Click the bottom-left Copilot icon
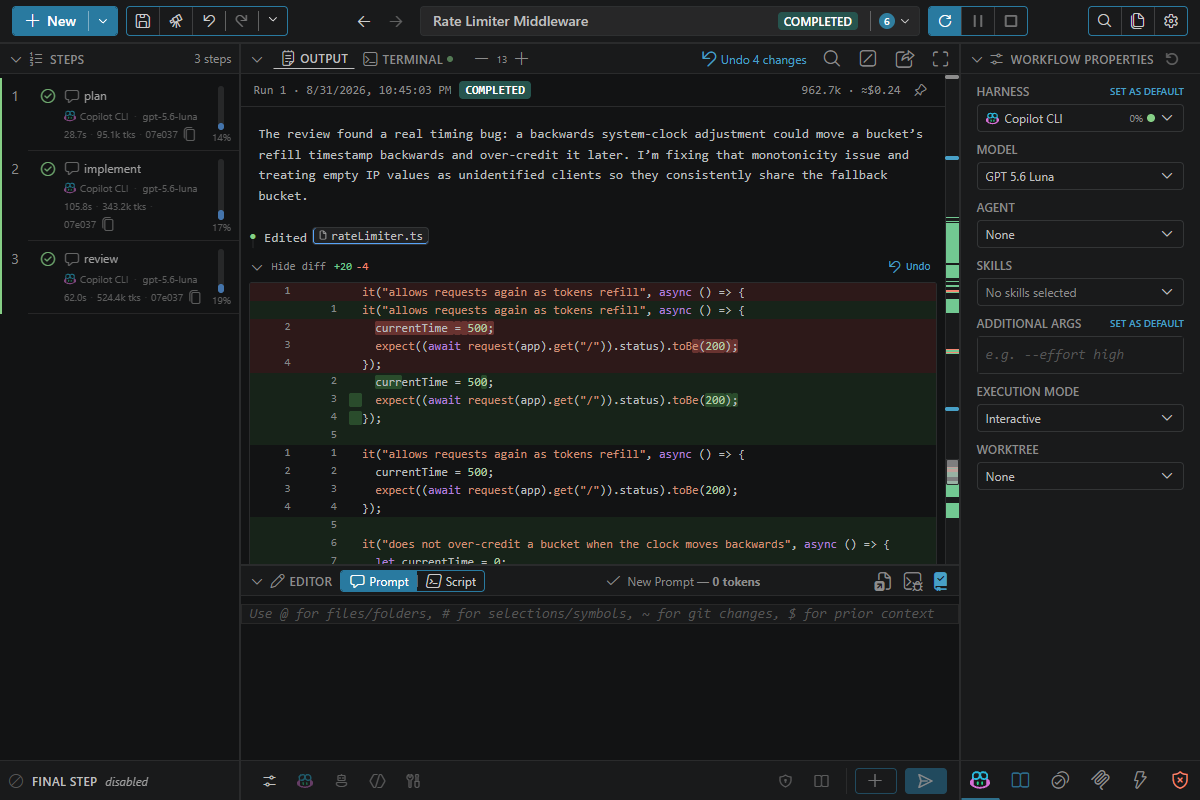1200x800 pixels. (x=305, y=781)
